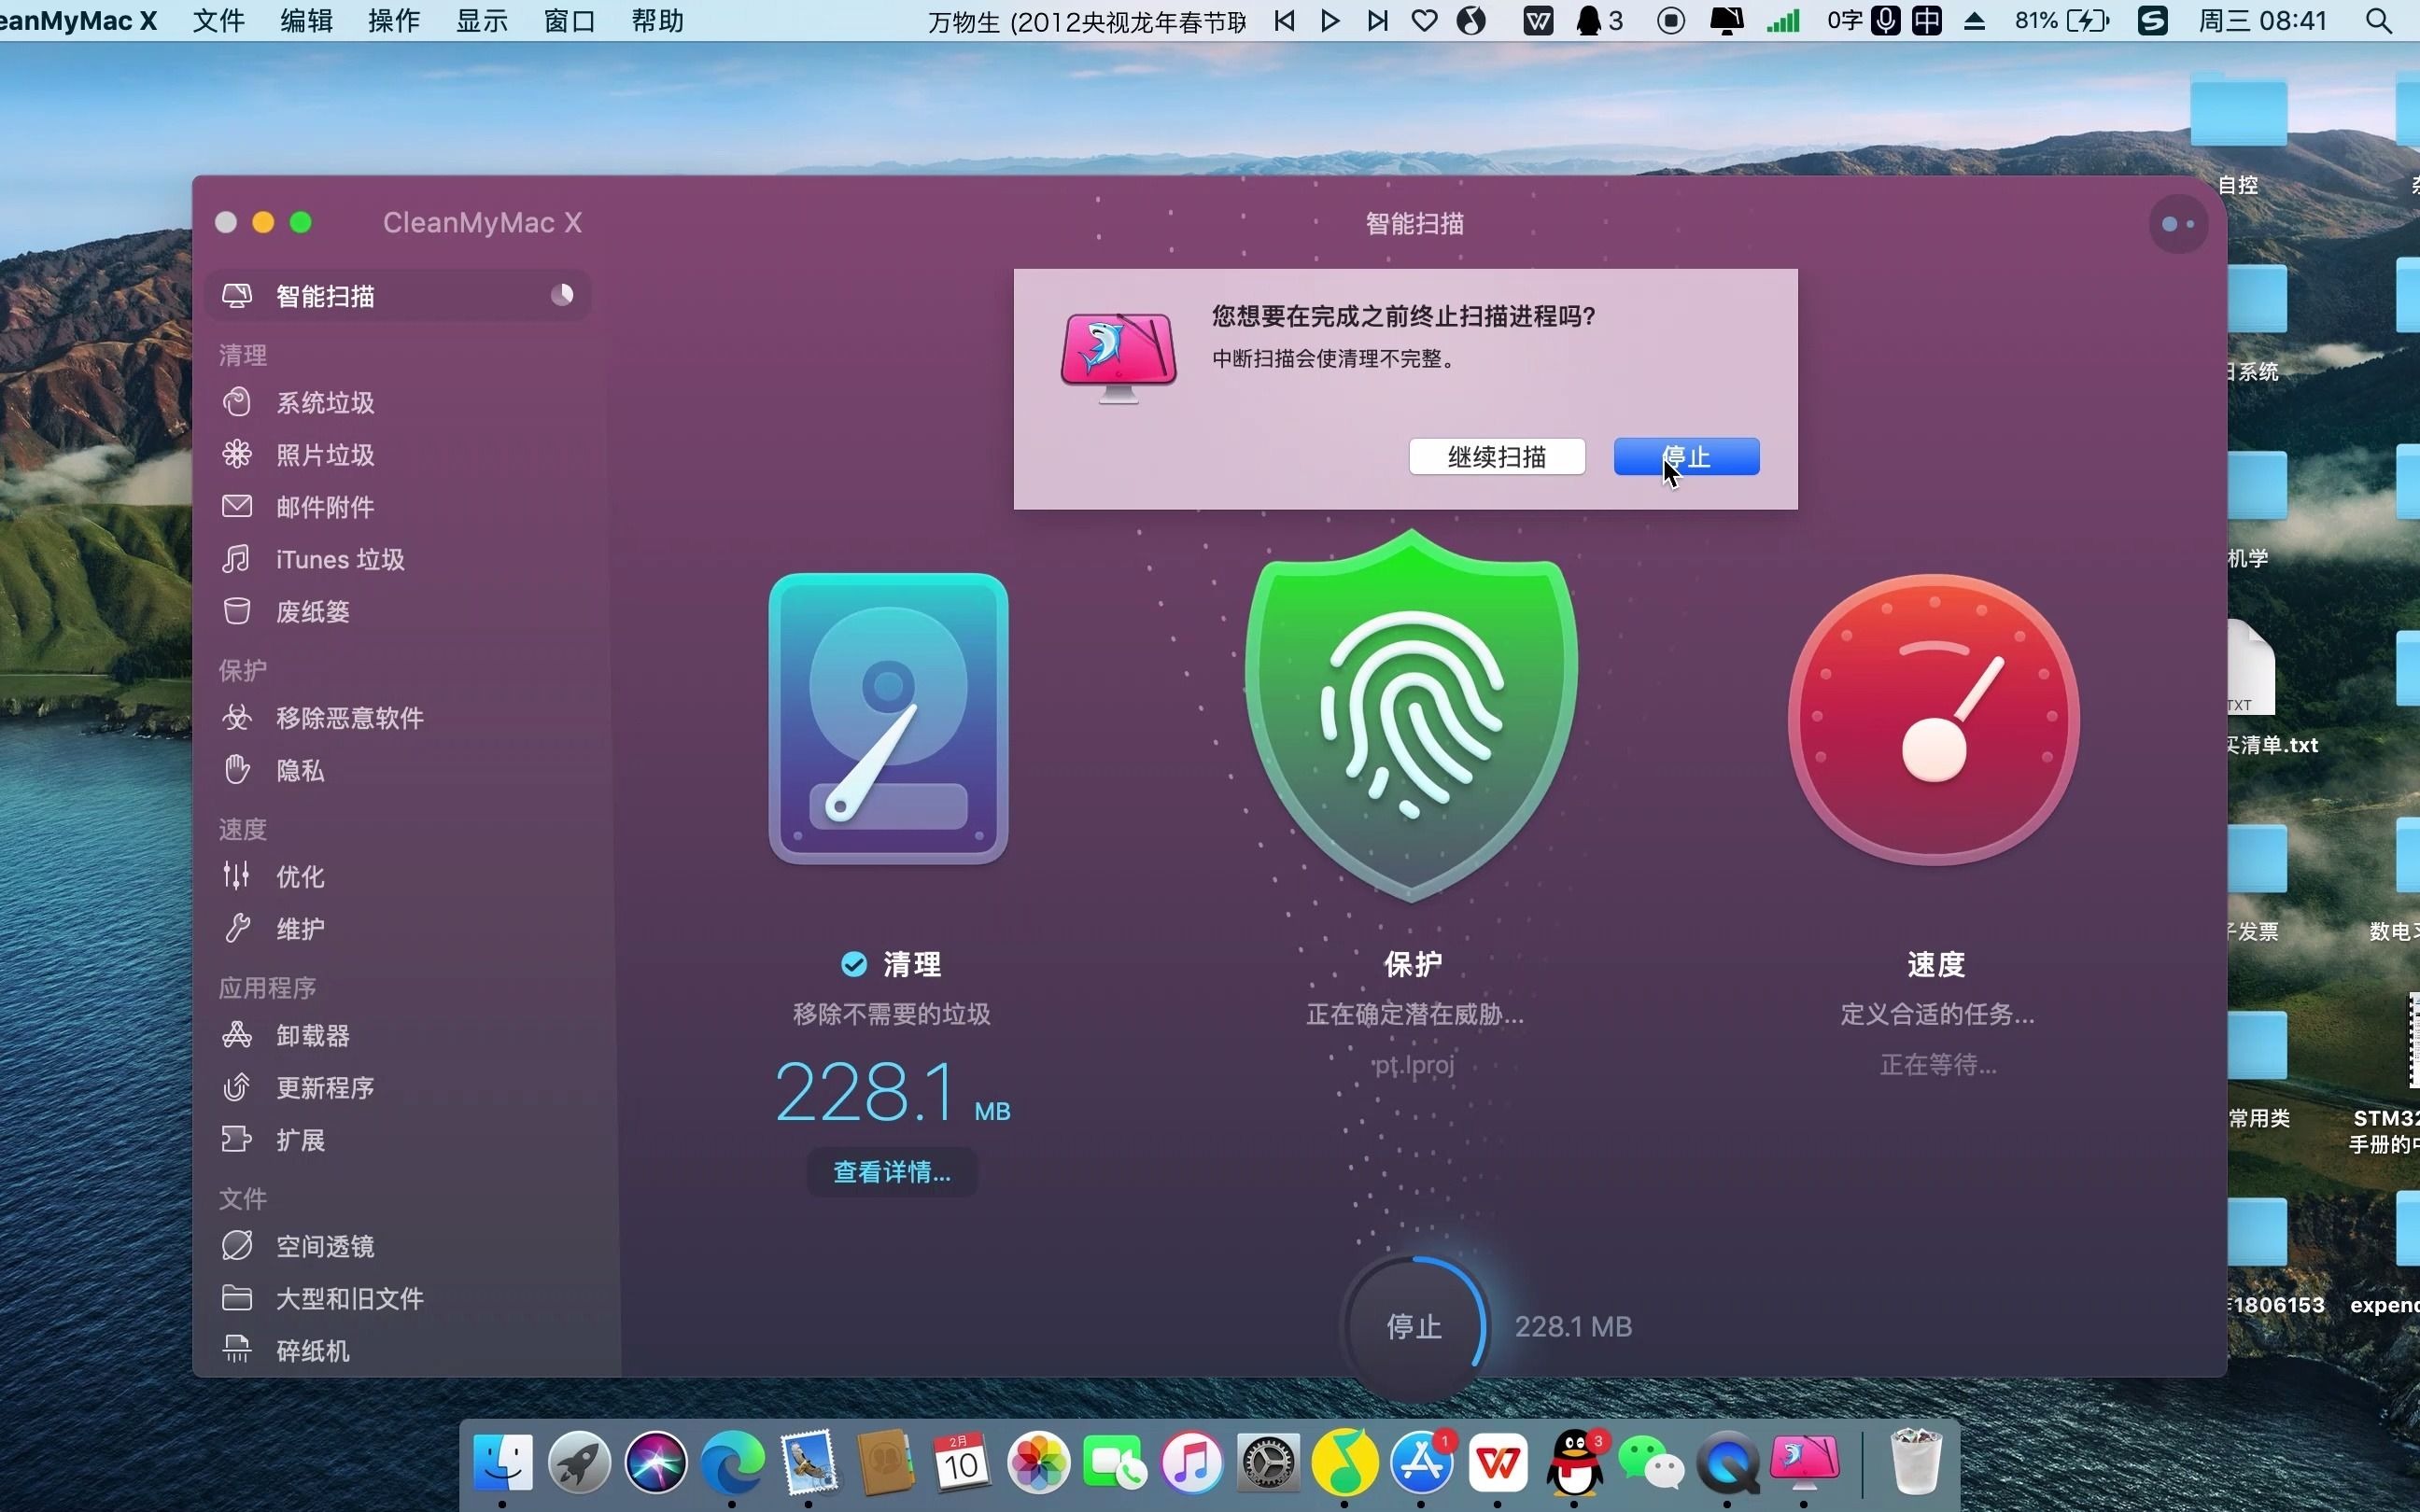
Task: Open Siri from the Dock
Action: point(656,1462)
